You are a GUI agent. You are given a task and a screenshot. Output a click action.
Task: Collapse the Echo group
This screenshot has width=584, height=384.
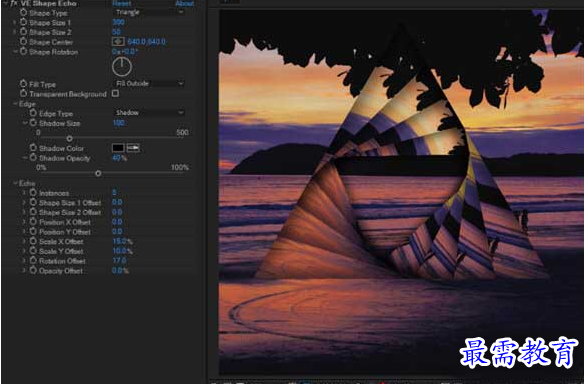click(x=15, y=183)
